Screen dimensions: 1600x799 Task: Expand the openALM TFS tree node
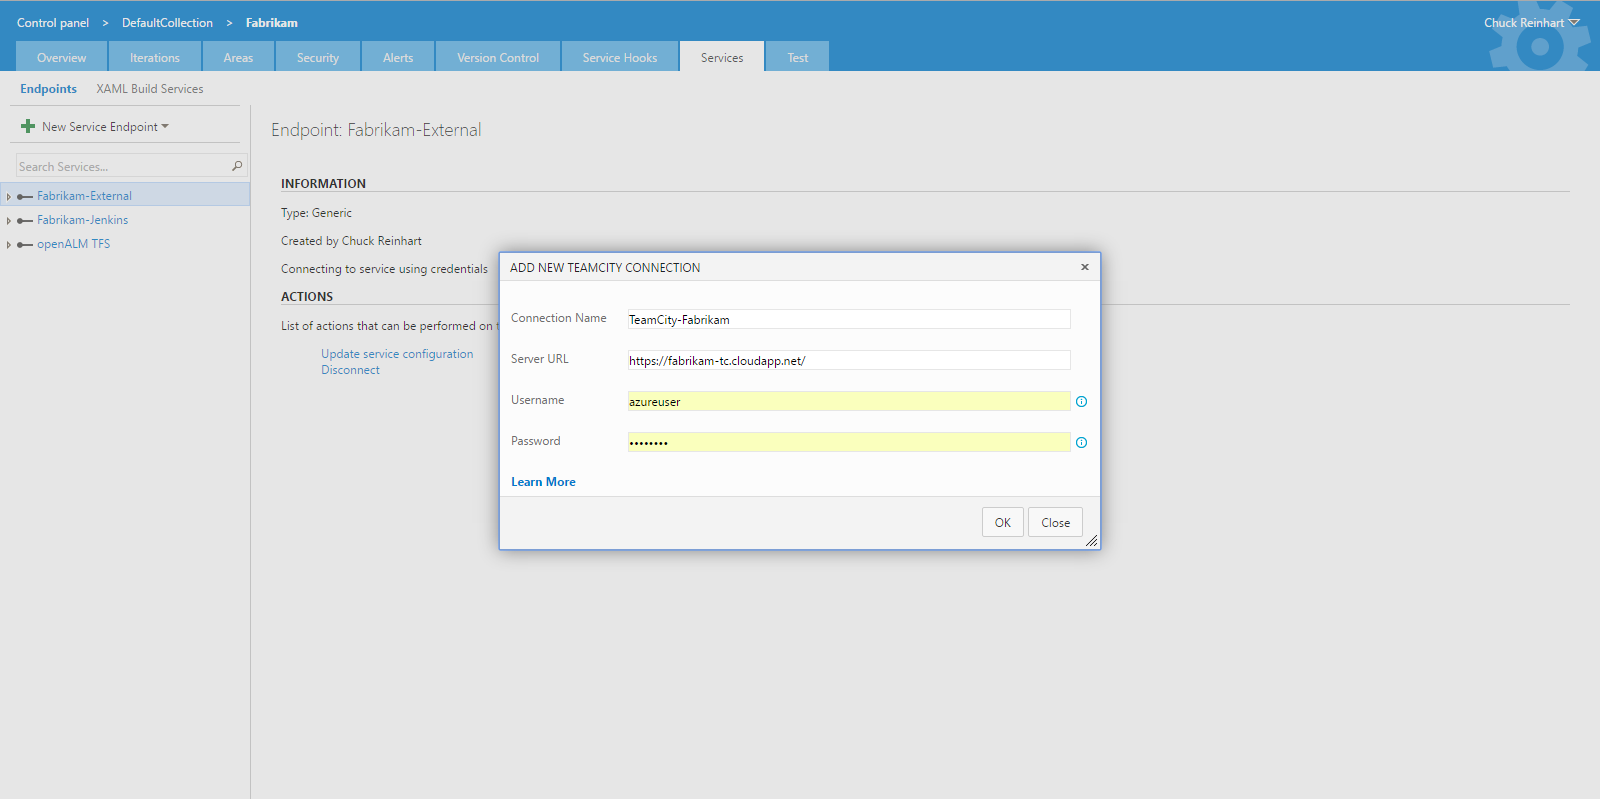click(9, 244)
